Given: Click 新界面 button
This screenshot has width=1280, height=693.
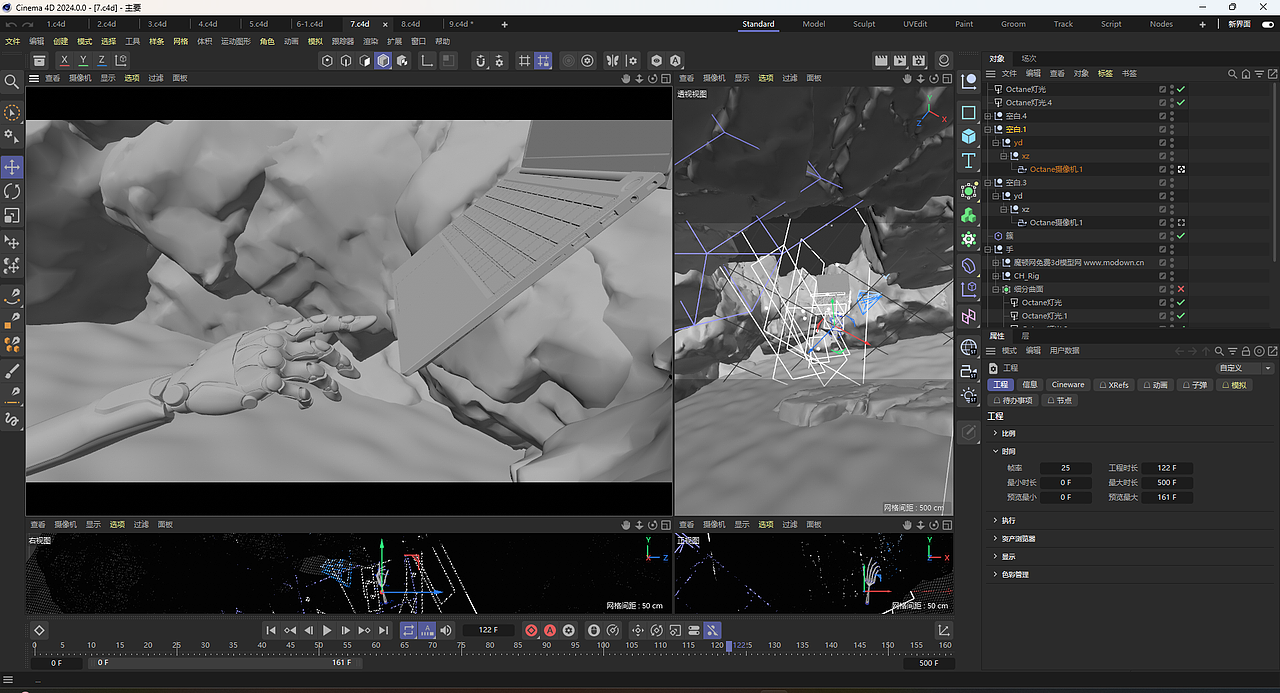Looking at the screenshot, I should point(1239,24).
